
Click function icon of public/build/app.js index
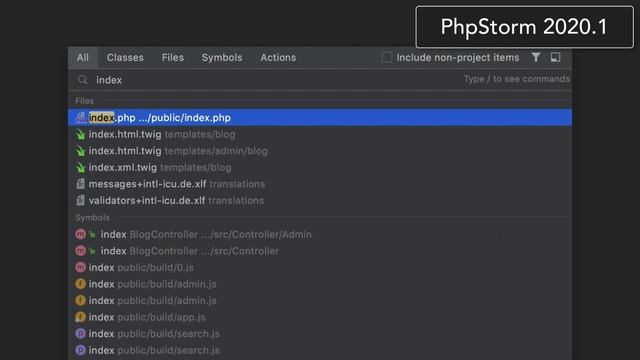80,317
